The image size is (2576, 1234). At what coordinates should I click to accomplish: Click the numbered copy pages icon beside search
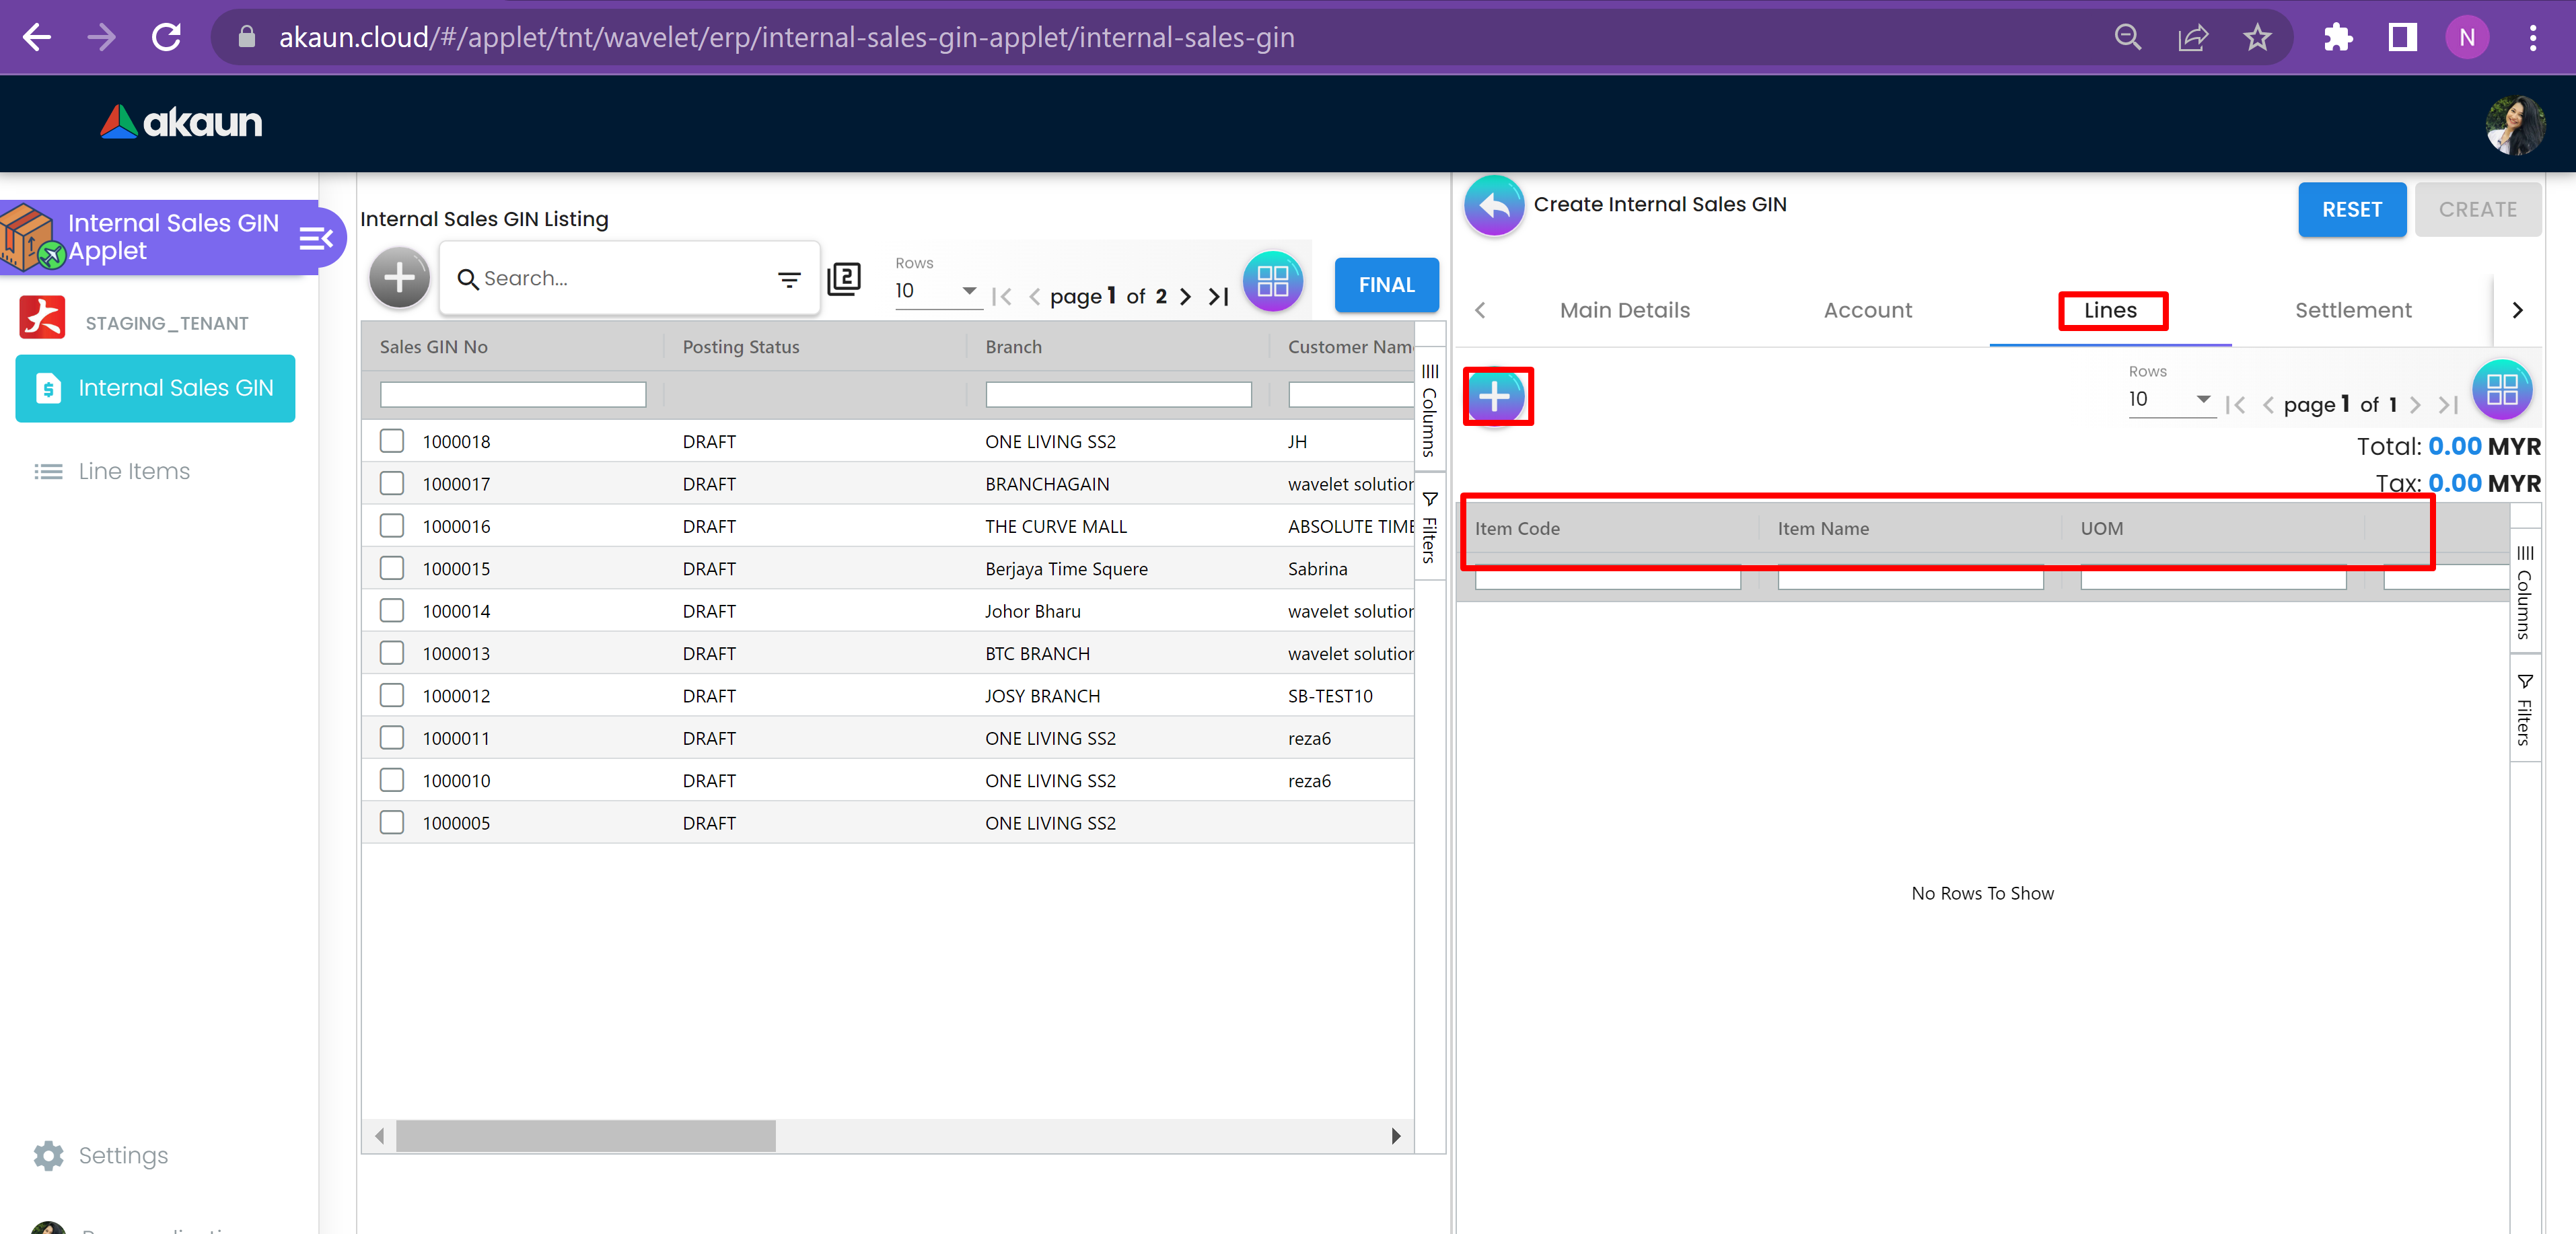coord(844,279)
